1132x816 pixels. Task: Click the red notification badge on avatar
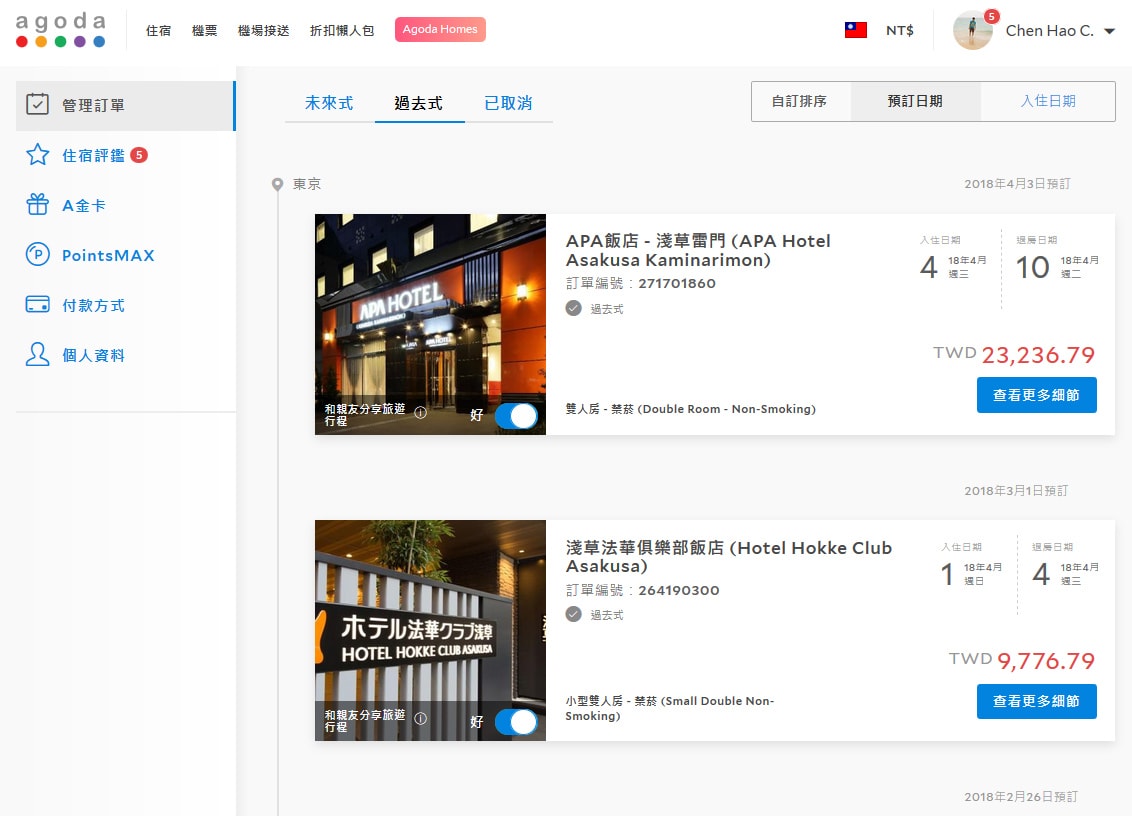(992, 16)
